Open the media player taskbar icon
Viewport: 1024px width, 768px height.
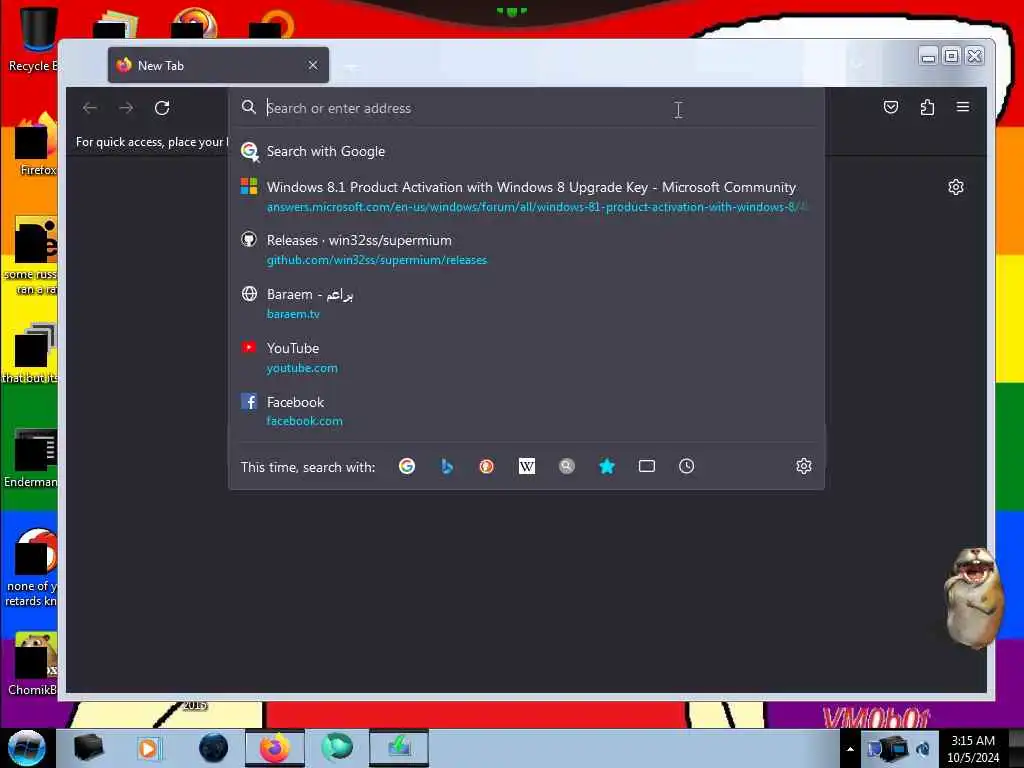pyautogui.click(x=149, y=748)
